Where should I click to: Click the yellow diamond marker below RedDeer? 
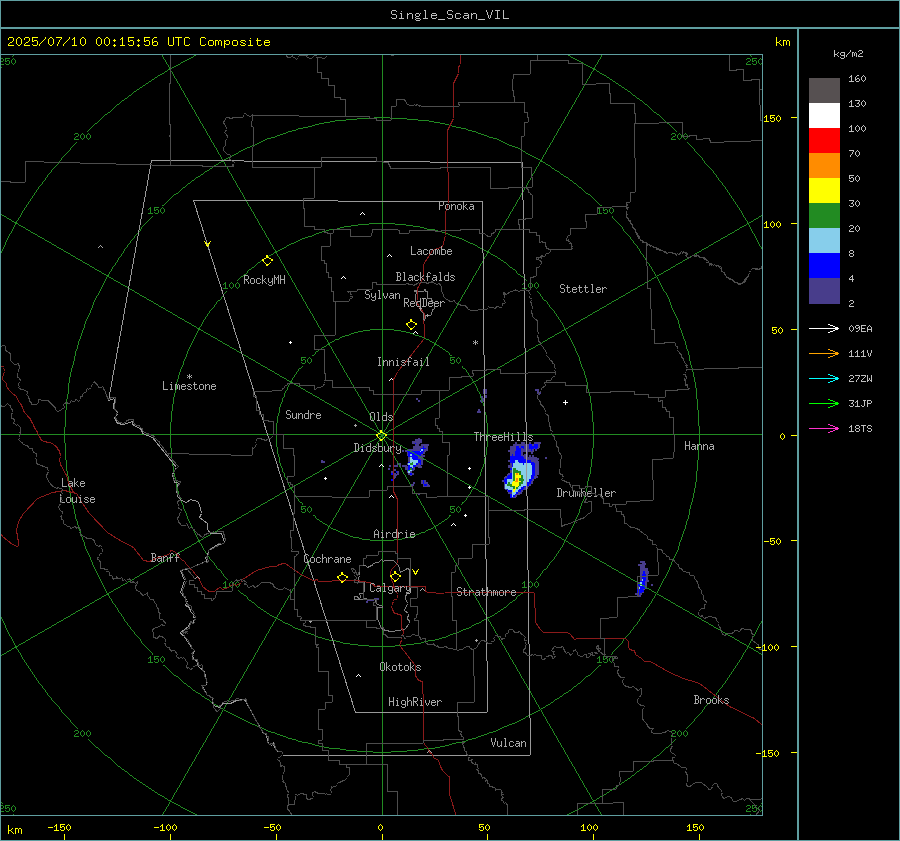coord(411,325)
